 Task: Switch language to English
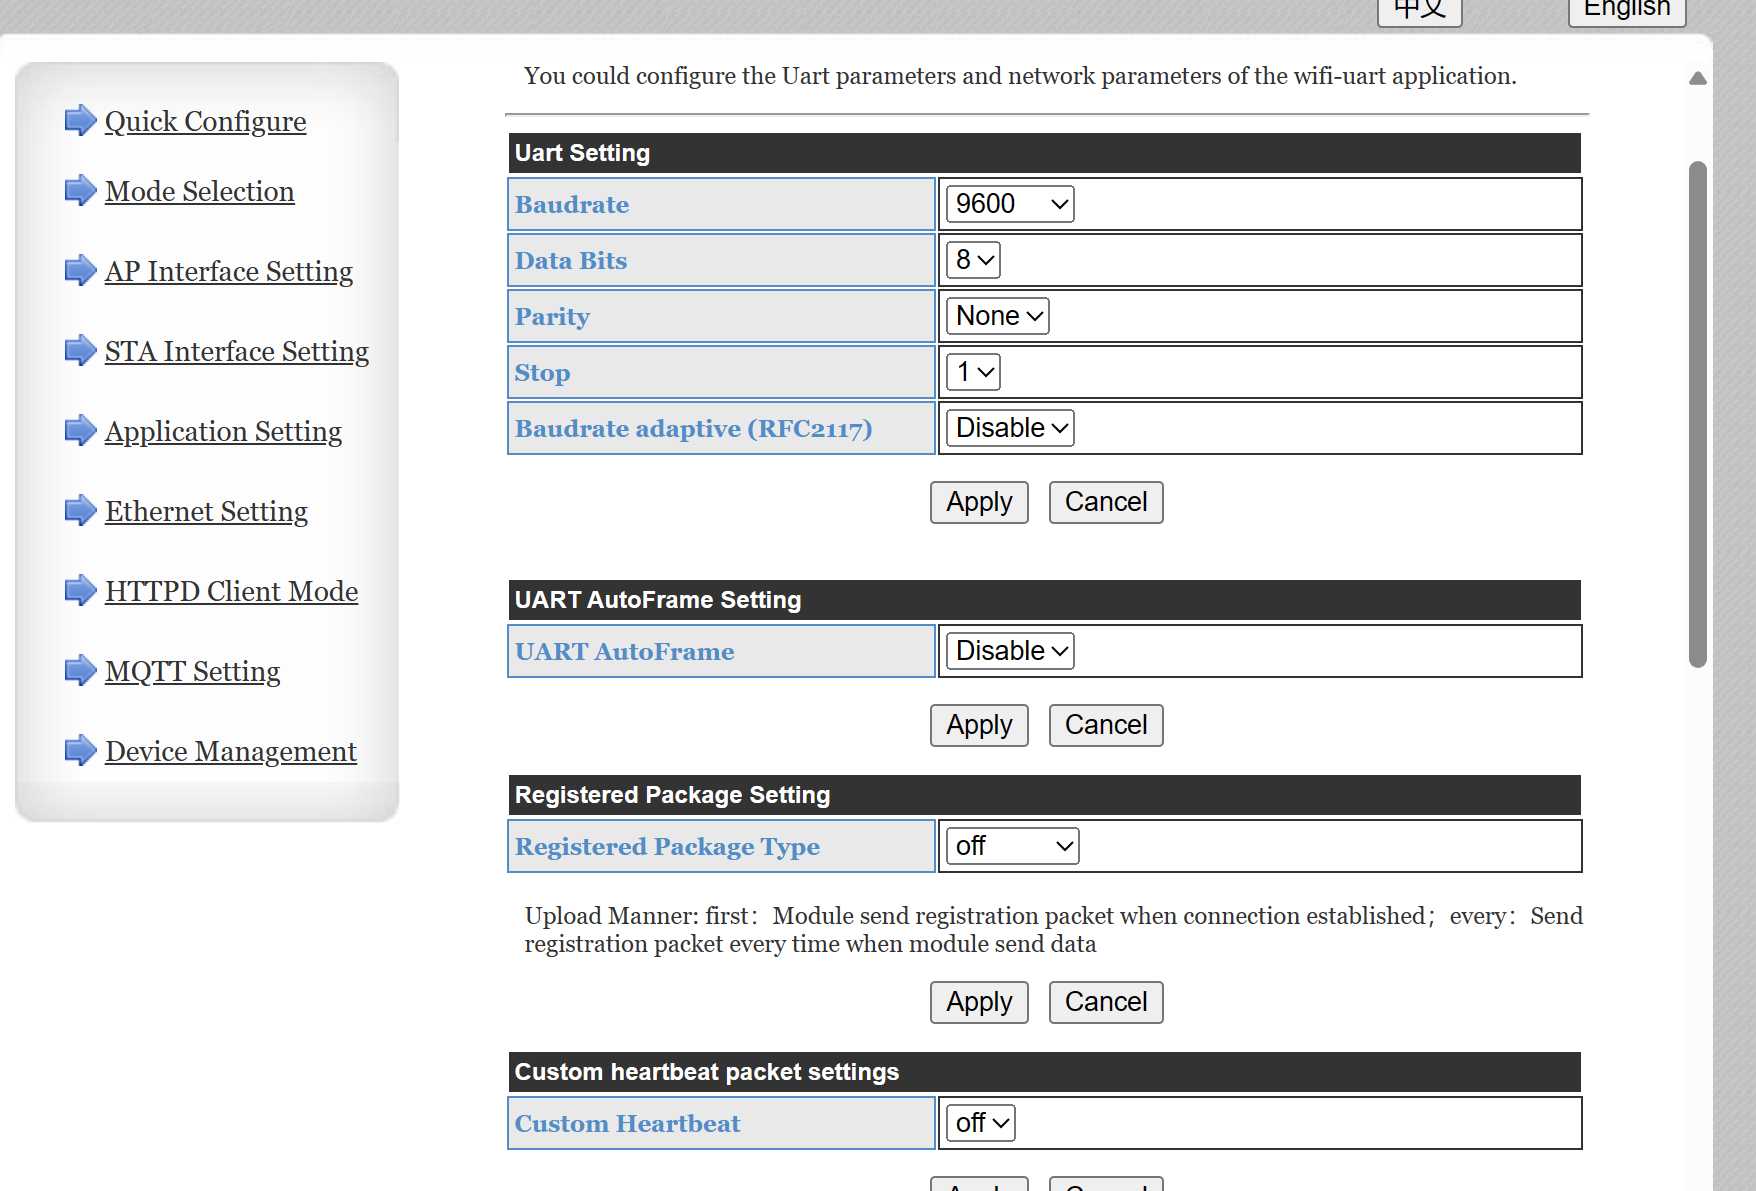(x=1626, y=10)
